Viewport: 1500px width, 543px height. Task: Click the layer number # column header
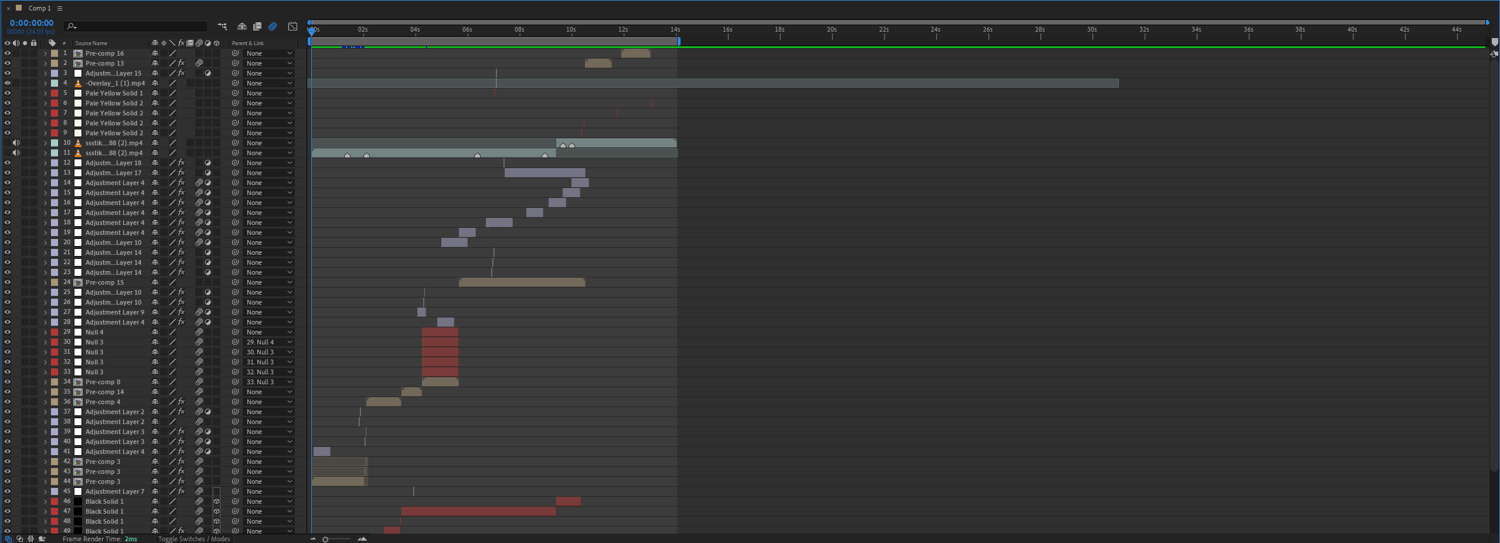point(64,43)
